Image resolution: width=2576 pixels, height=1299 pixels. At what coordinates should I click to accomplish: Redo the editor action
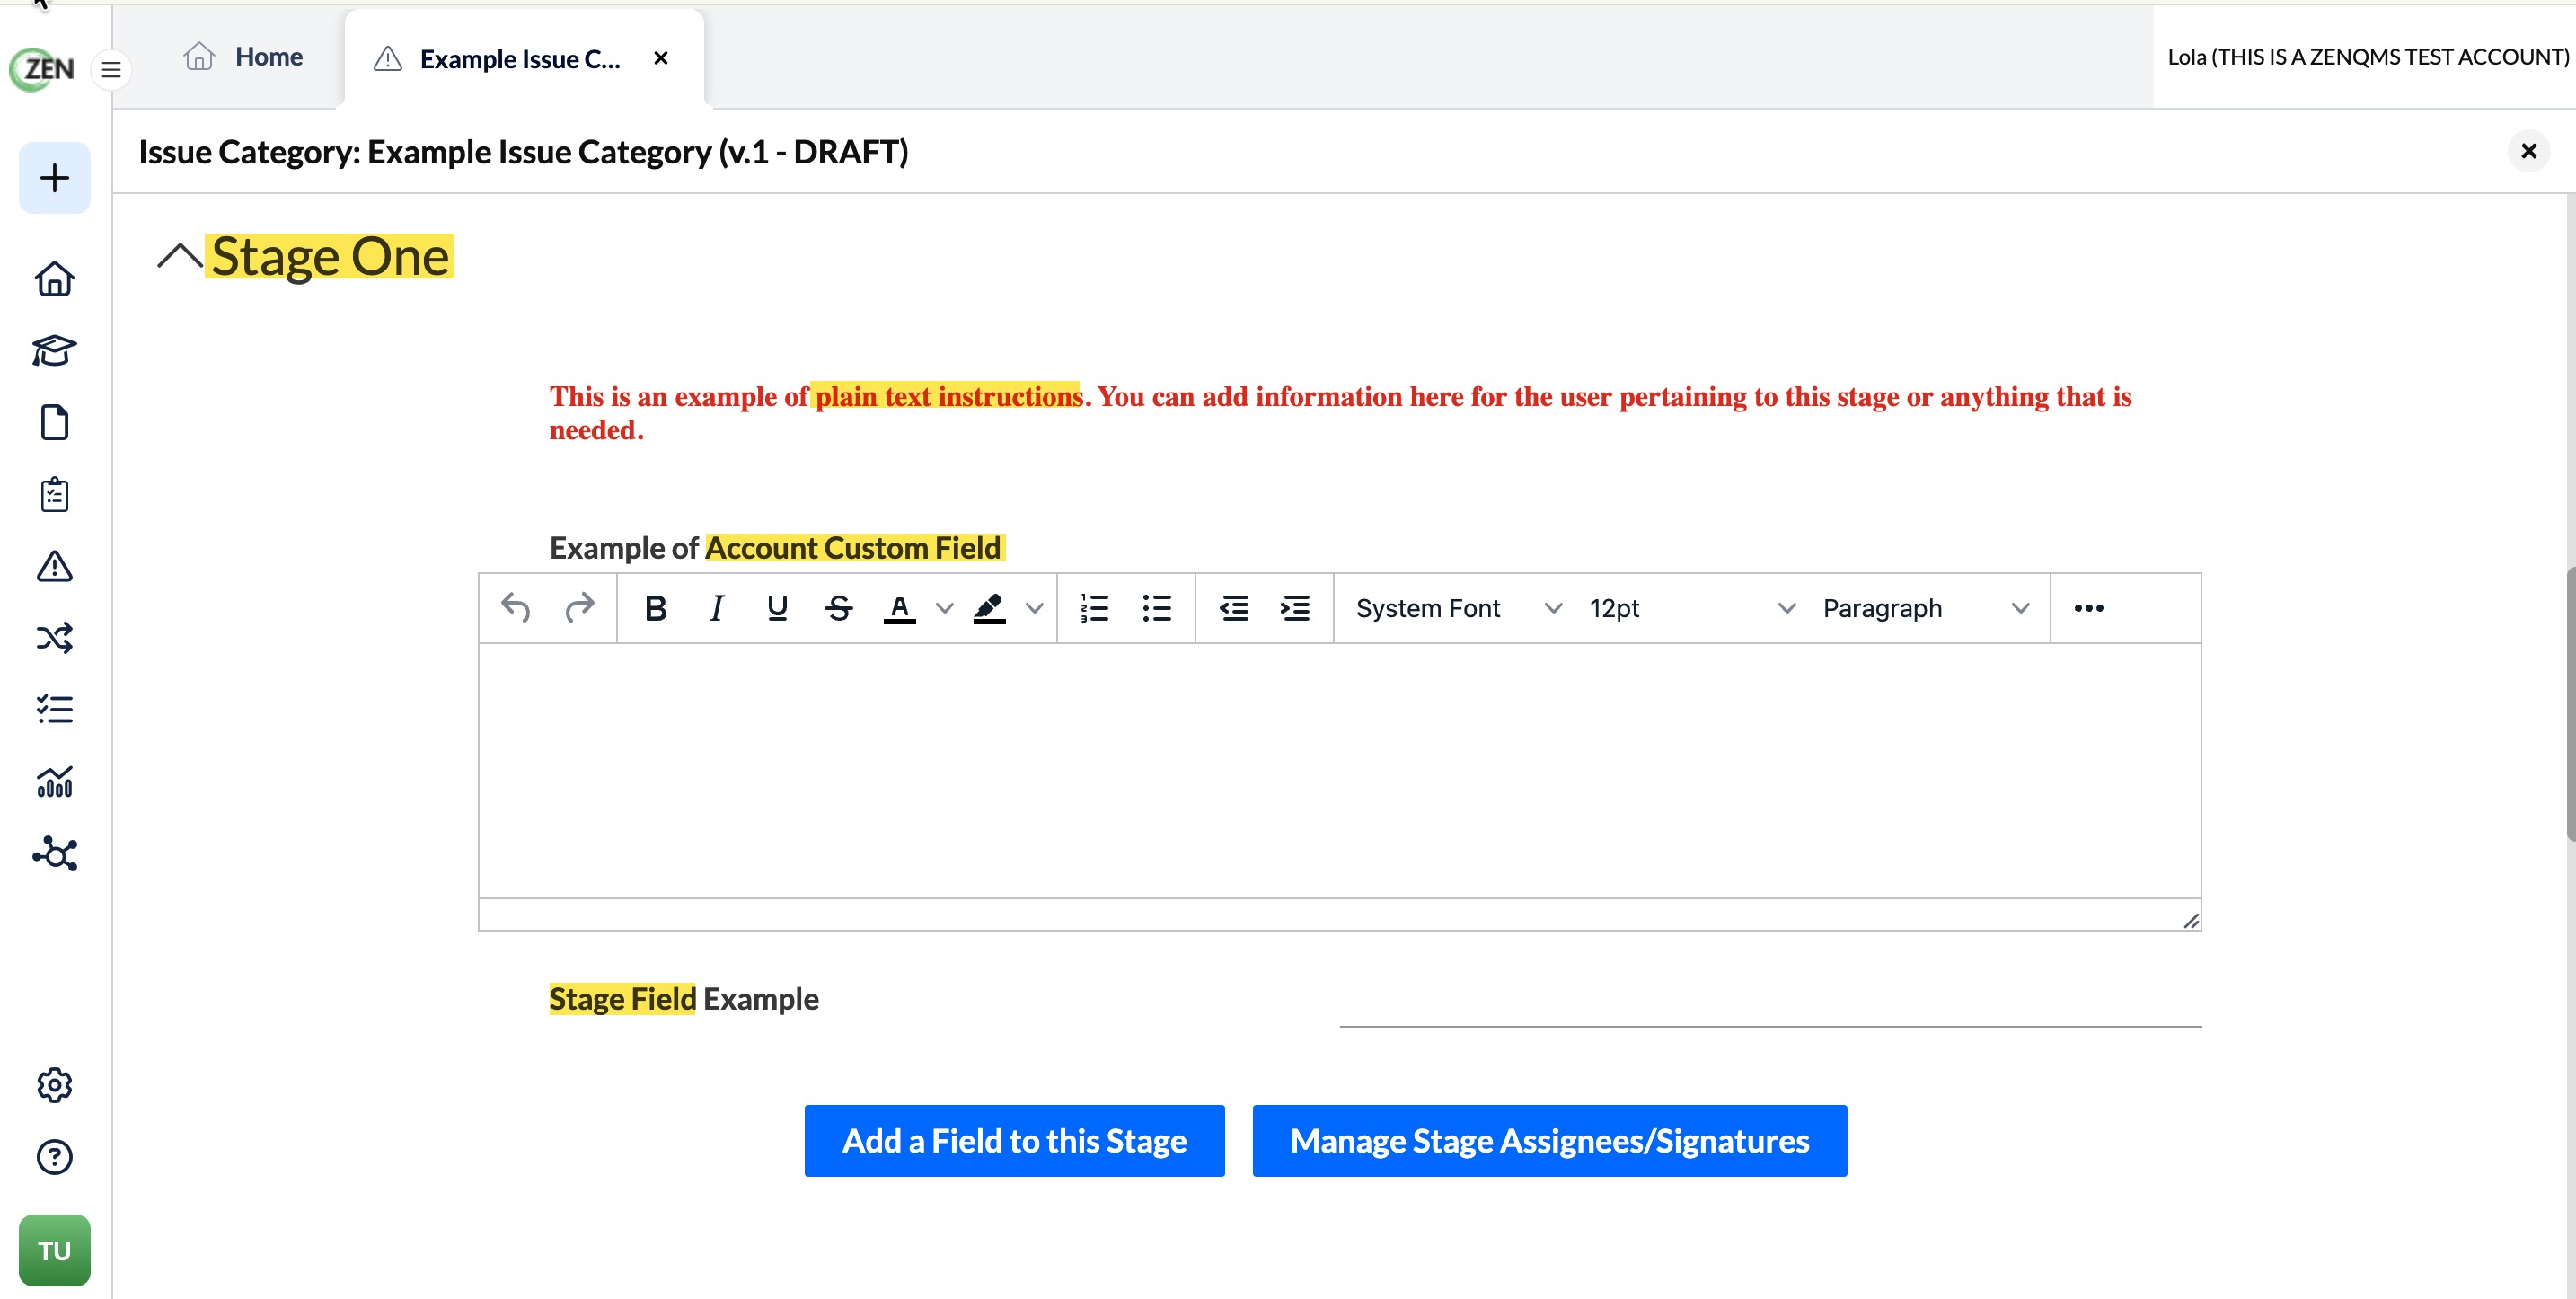point(579,608)
